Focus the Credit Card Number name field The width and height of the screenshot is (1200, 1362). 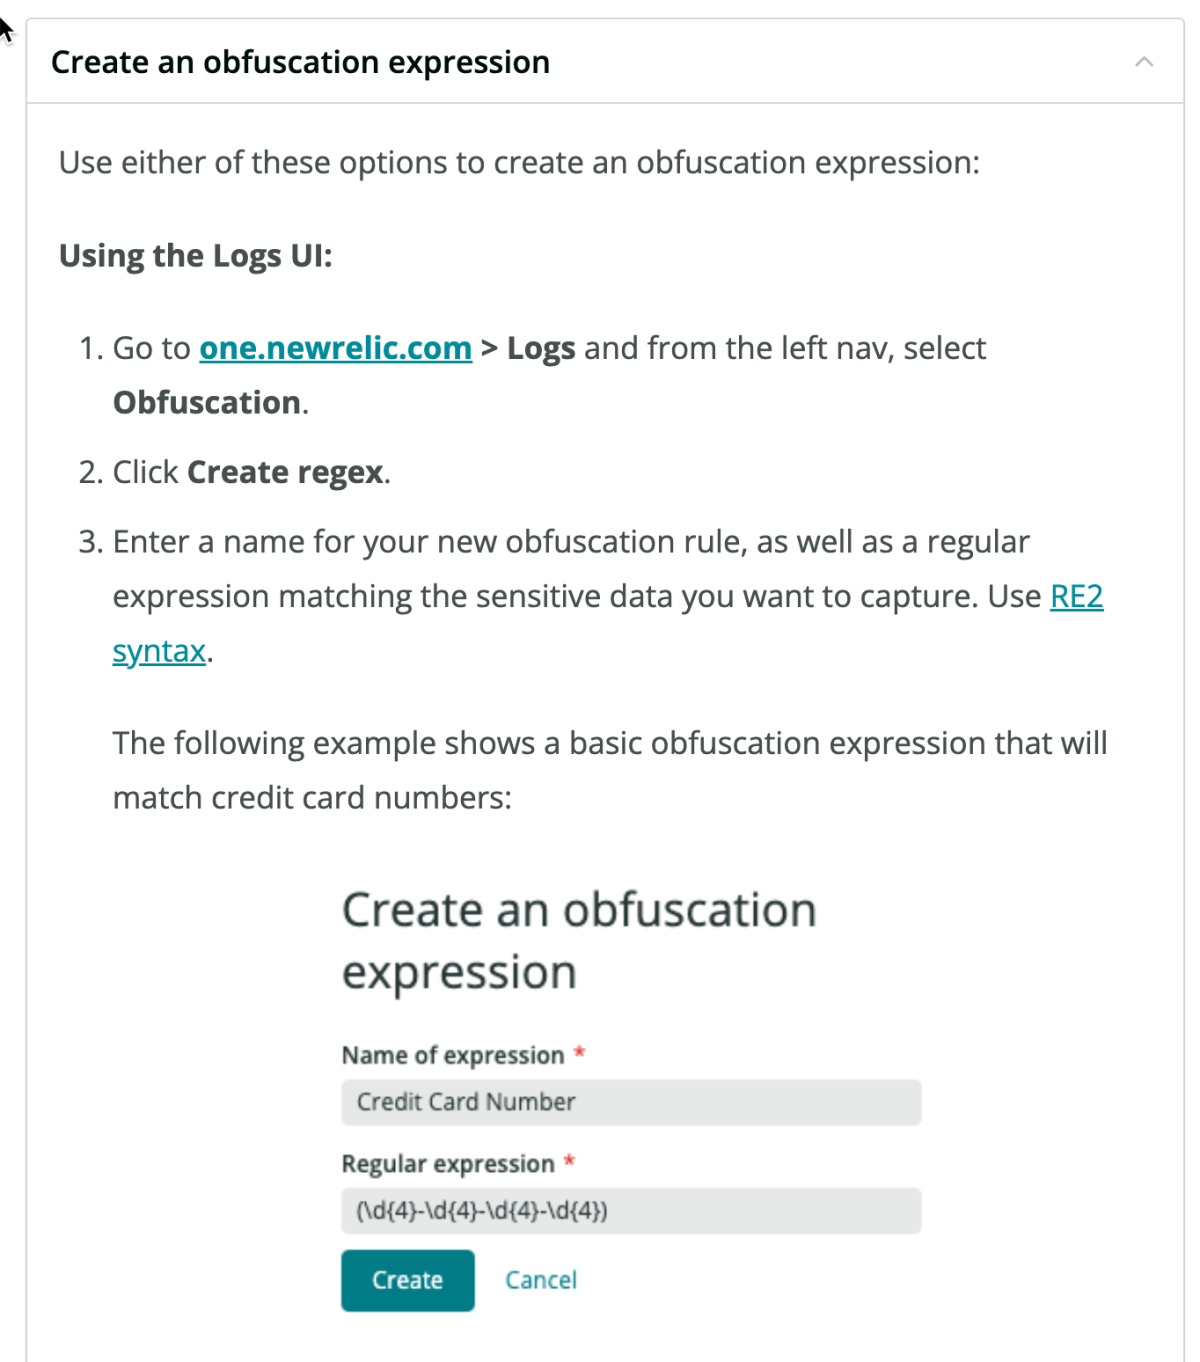630,1102
